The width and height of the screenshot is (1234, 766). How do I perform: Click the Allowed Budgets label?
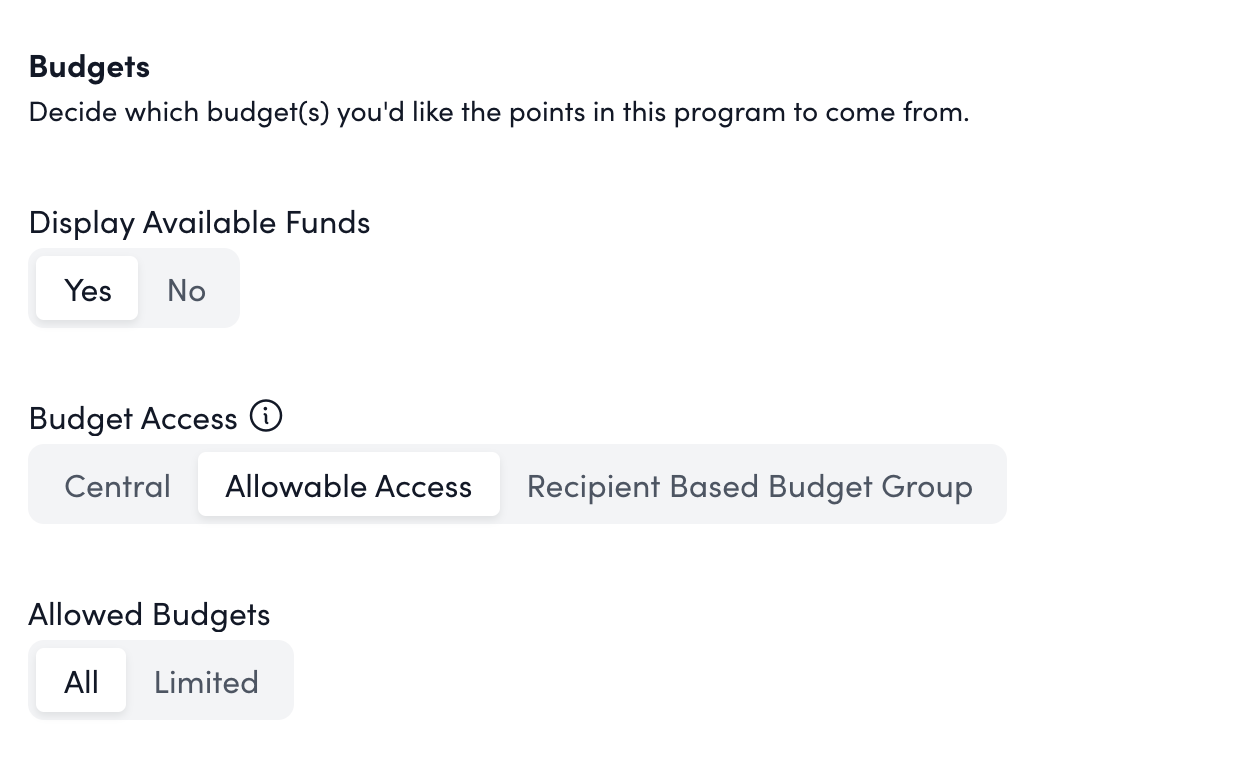pos(149,614)
